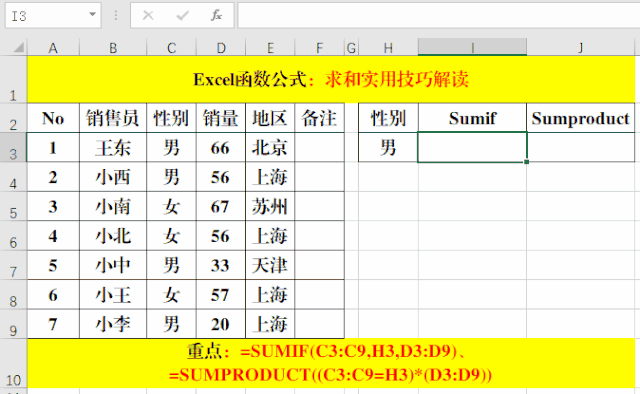Select cell 小南
The width and height of the screenshot is (640, 394).
(x=113, y=206)
